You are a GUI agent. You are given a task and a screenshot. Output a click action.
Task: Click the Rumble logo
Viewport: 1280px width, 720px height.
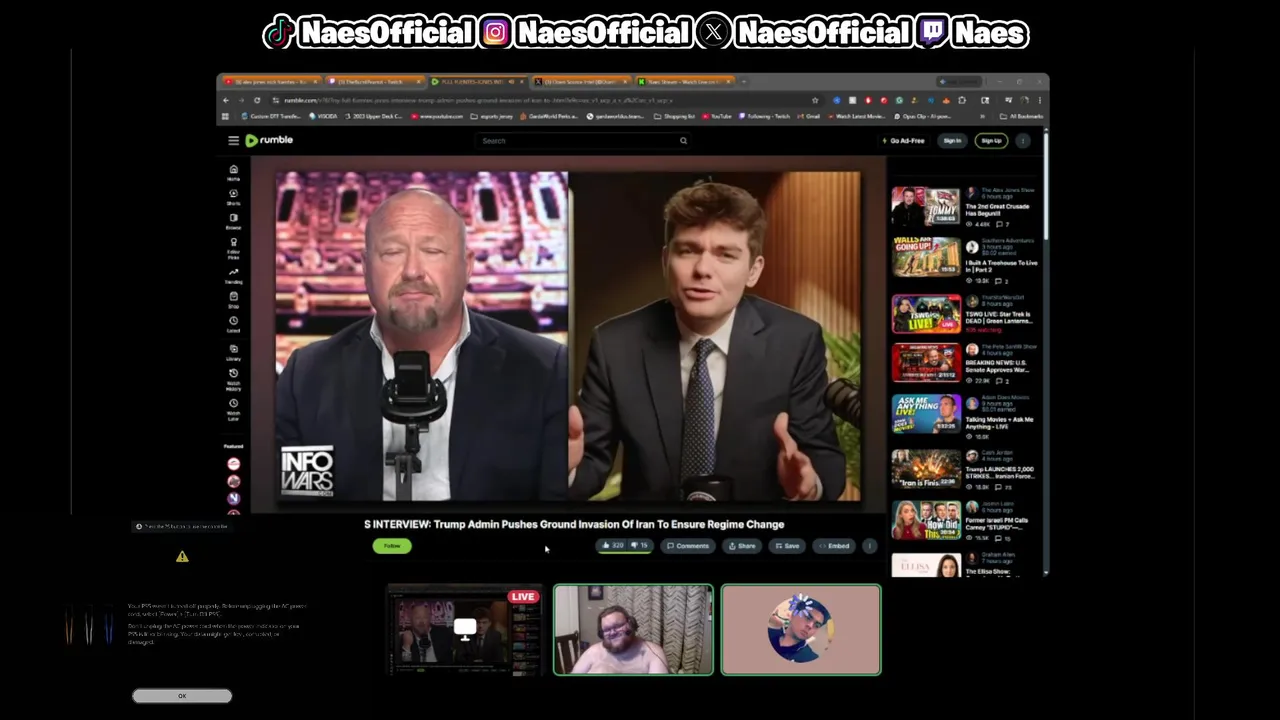click(x=269, y=140)
